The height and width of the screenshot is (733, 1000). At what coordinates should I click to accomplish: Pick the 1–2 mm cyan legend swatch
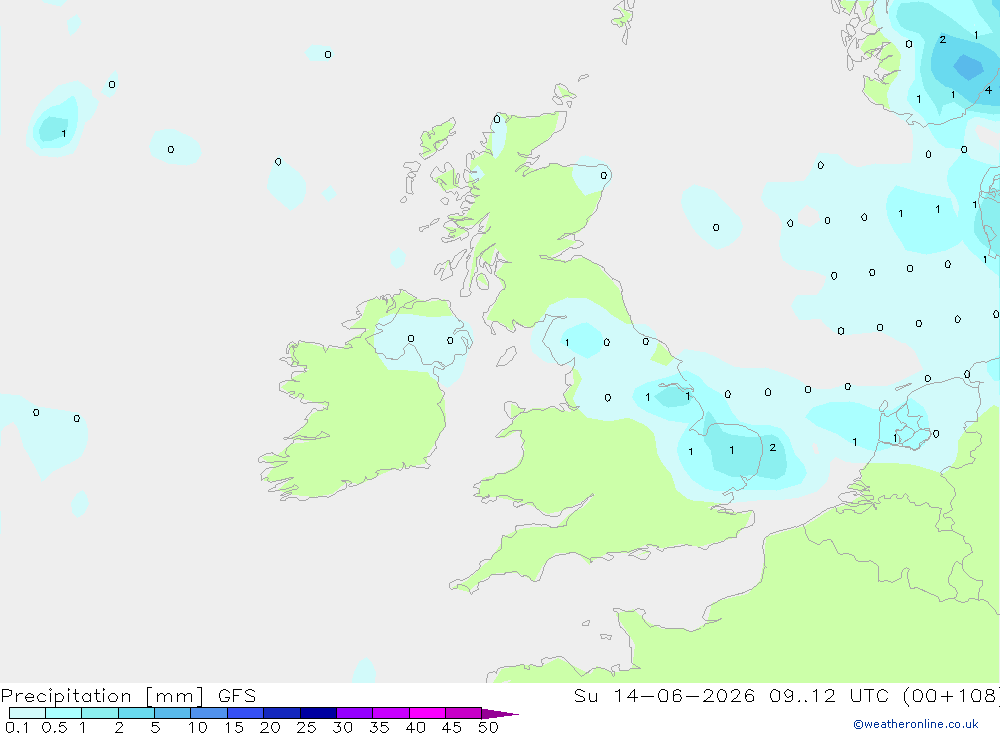click(100, 713)
